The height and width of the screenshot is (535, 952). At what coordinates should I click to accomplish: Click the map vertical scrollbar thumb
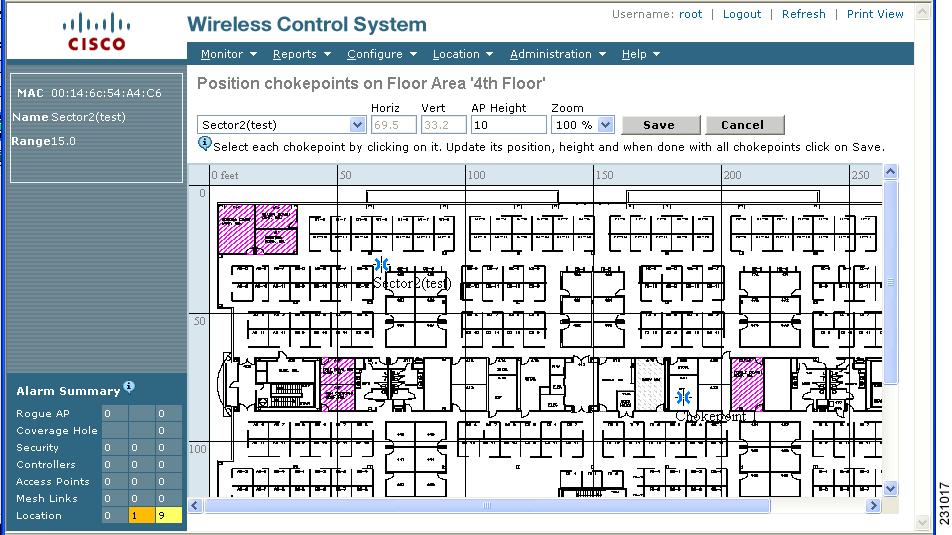[890, 282]
